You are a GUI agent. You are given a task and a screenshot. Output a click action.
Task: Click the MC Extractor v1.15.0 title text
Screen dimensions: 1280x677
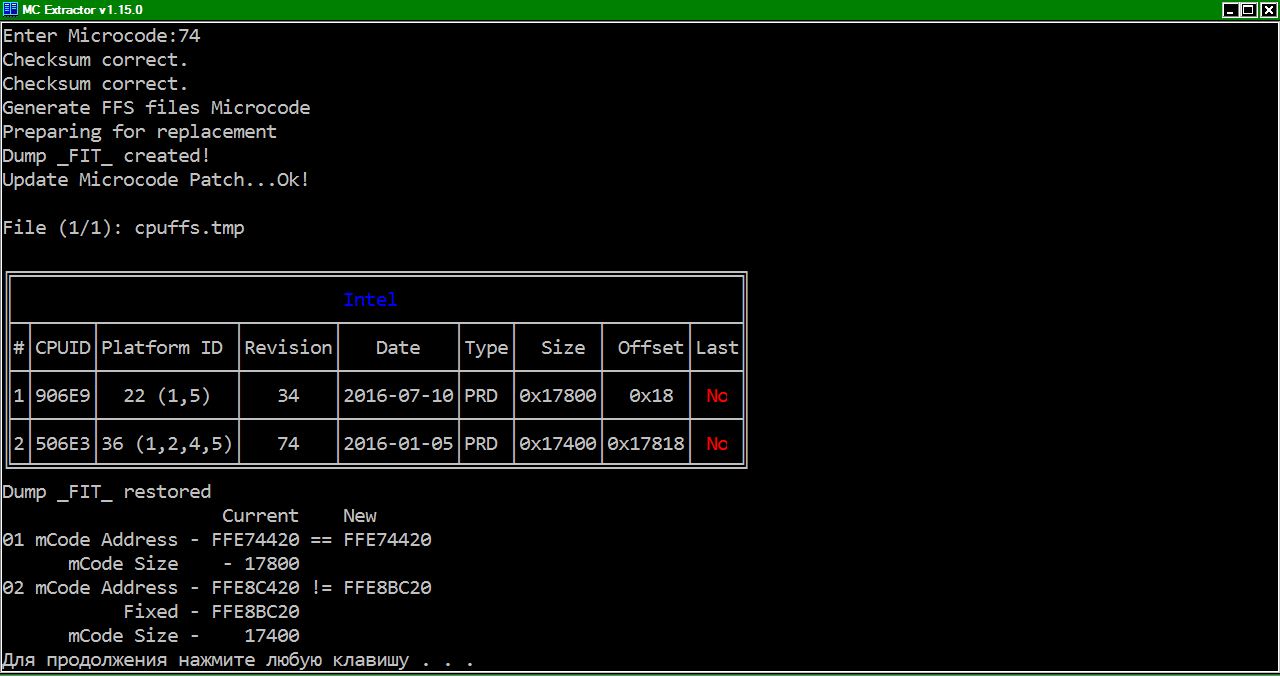click(x=82, y=10)
